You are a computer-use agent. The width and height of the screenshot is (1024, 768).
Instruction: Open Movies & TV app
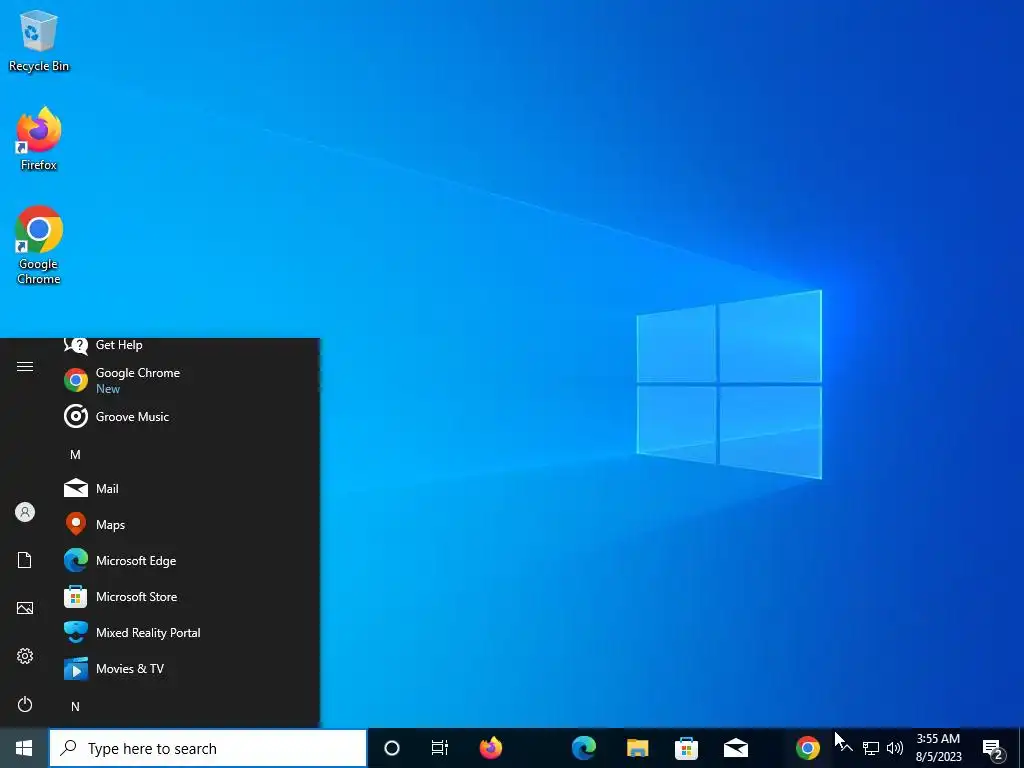[x=187, y=669]
